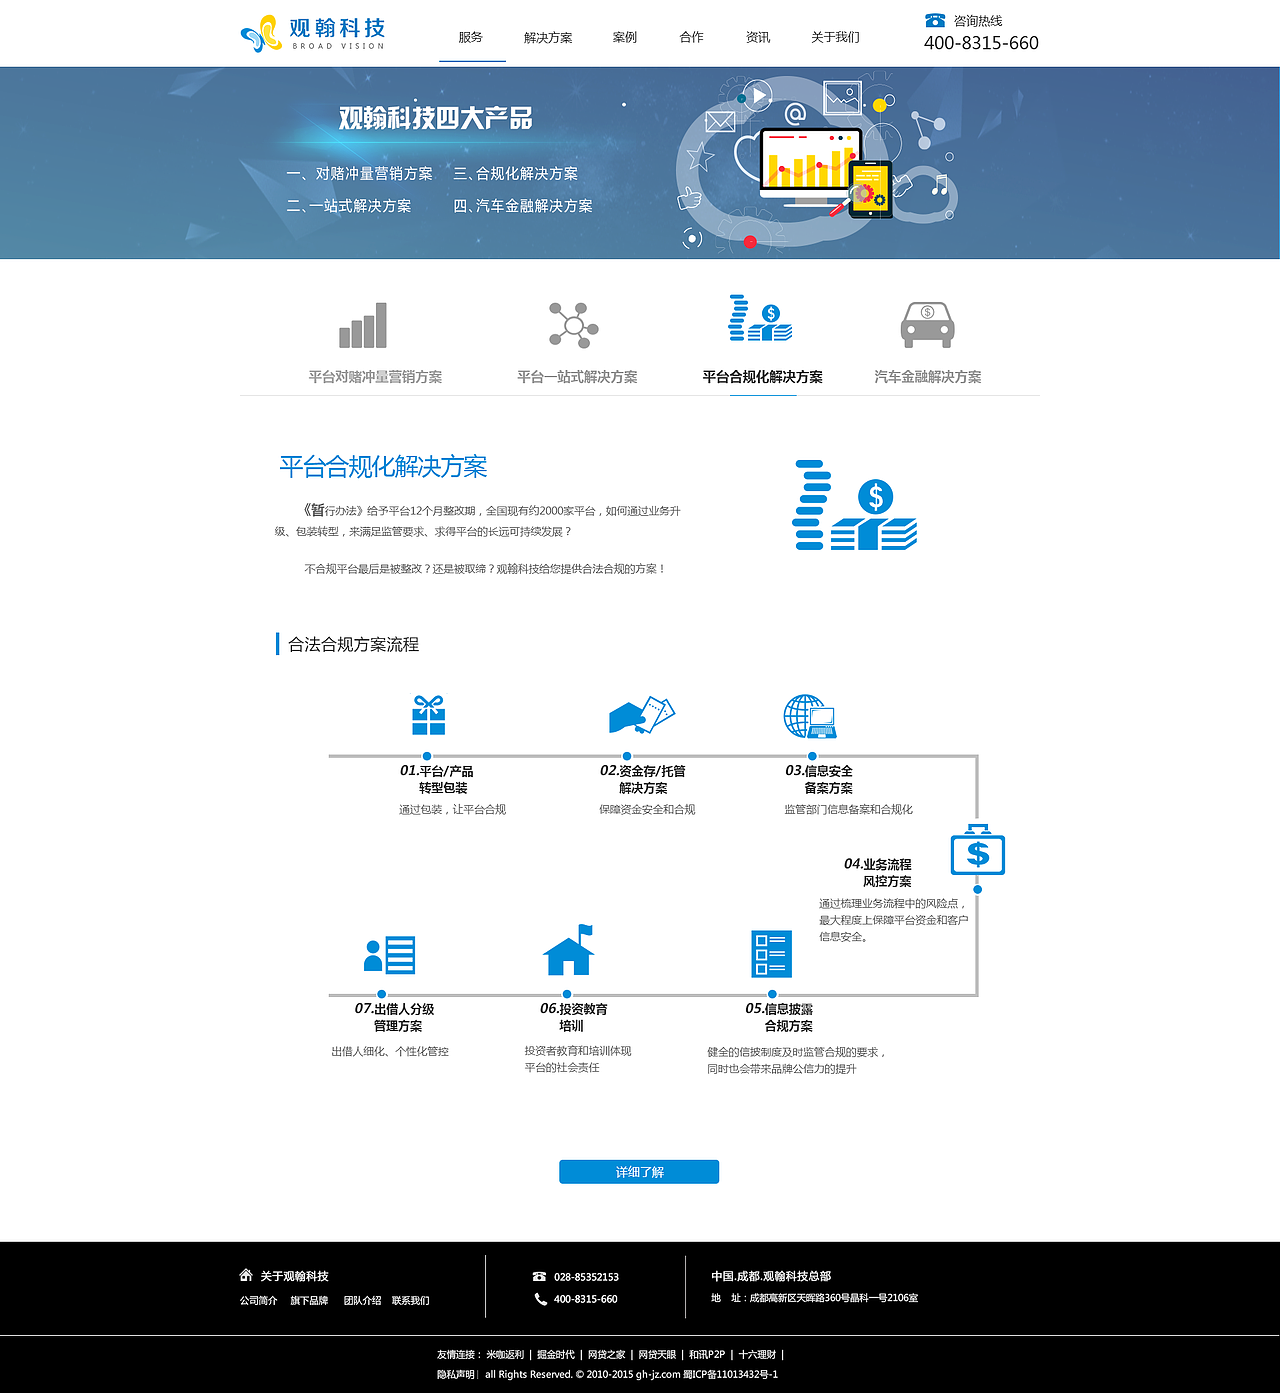Image resolution: width=1280 pixels, height=1393 pixels.
Task: Open the 合作 menu item
Action: pos(692,37)
